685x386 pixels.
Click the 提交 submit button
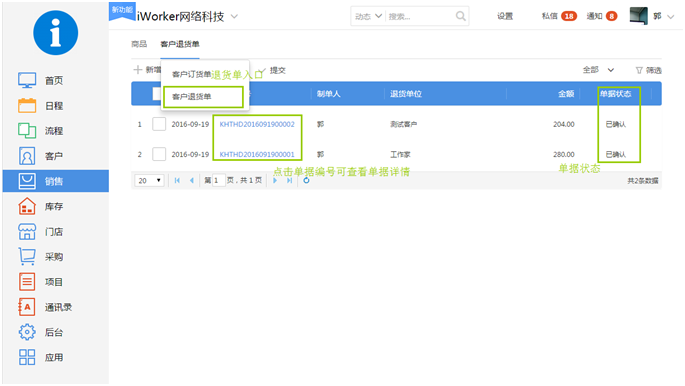(277, 70)
